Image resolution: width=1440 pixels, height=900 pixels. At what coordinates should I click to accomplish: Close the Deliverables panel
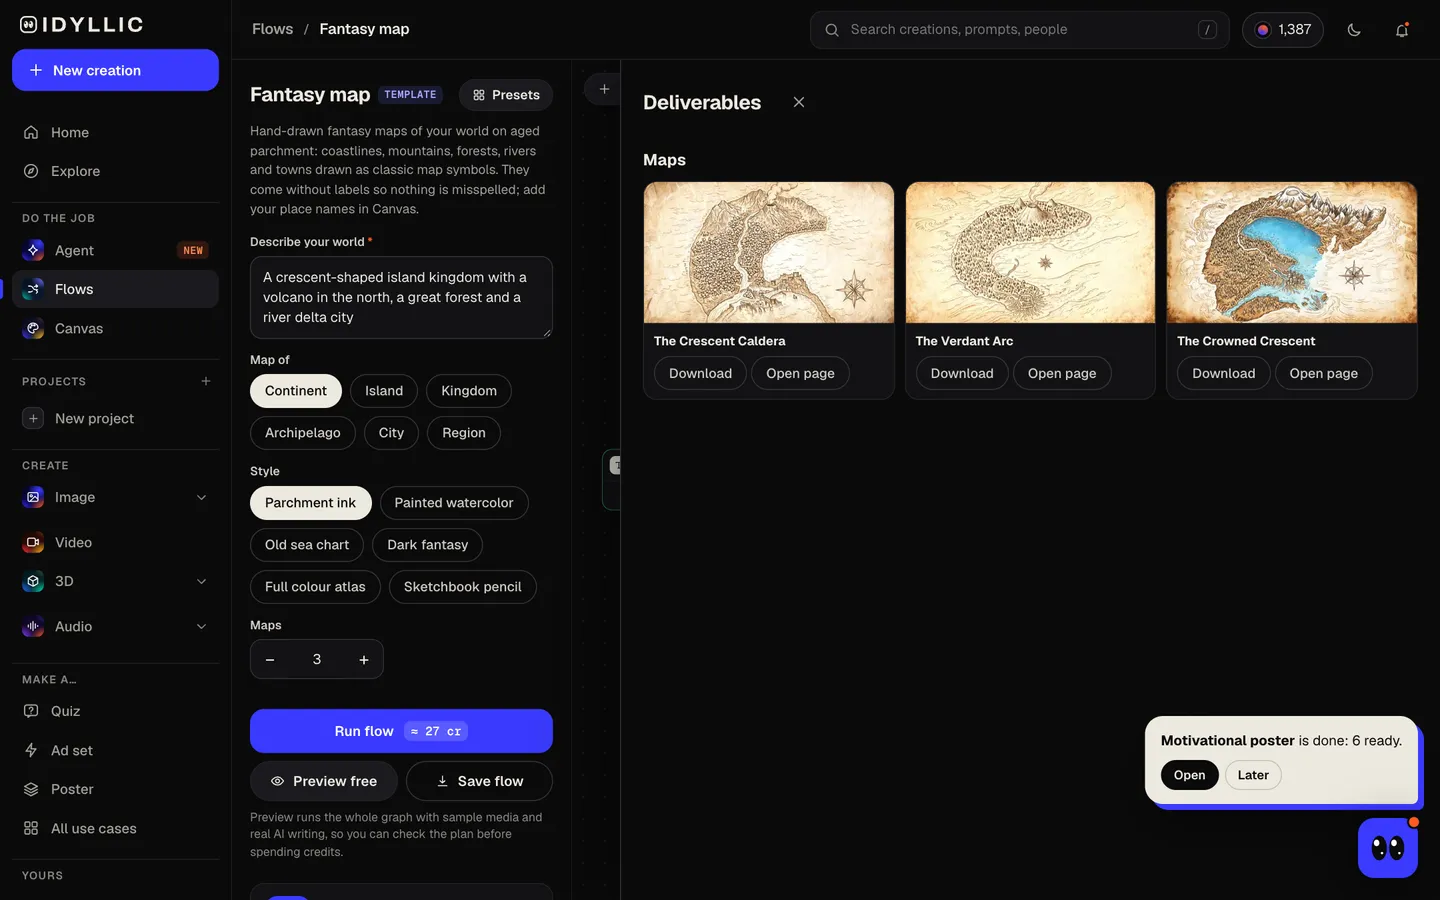coord(799,102)
